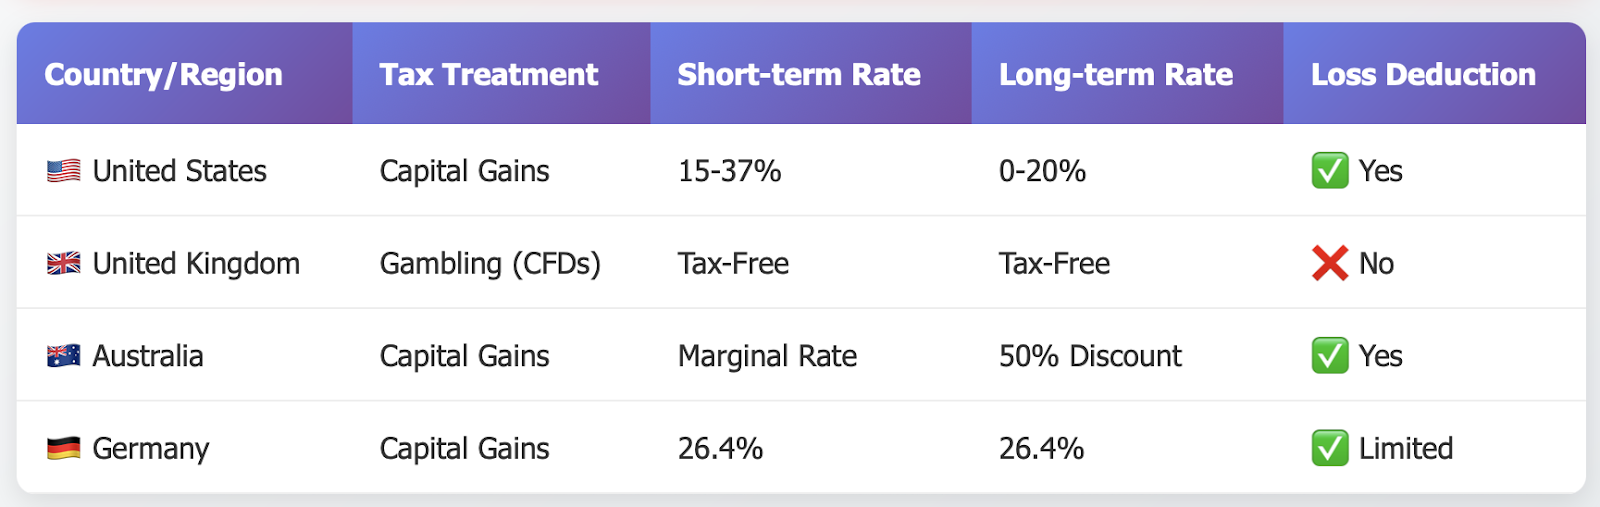
Task: Click the United Kingdom country name
Action: pos(196,263)
